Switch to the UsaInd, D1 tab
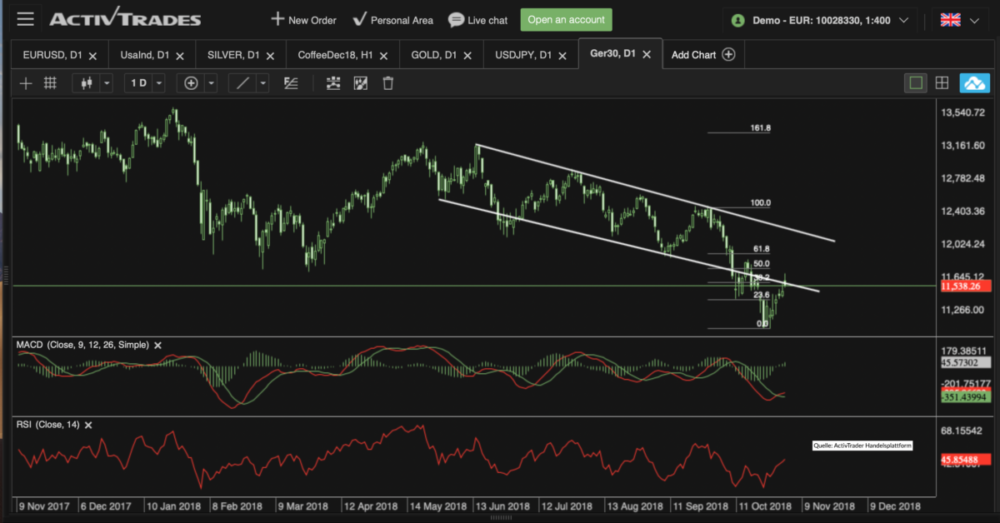 pyautogui.click(x=144, y=55)
